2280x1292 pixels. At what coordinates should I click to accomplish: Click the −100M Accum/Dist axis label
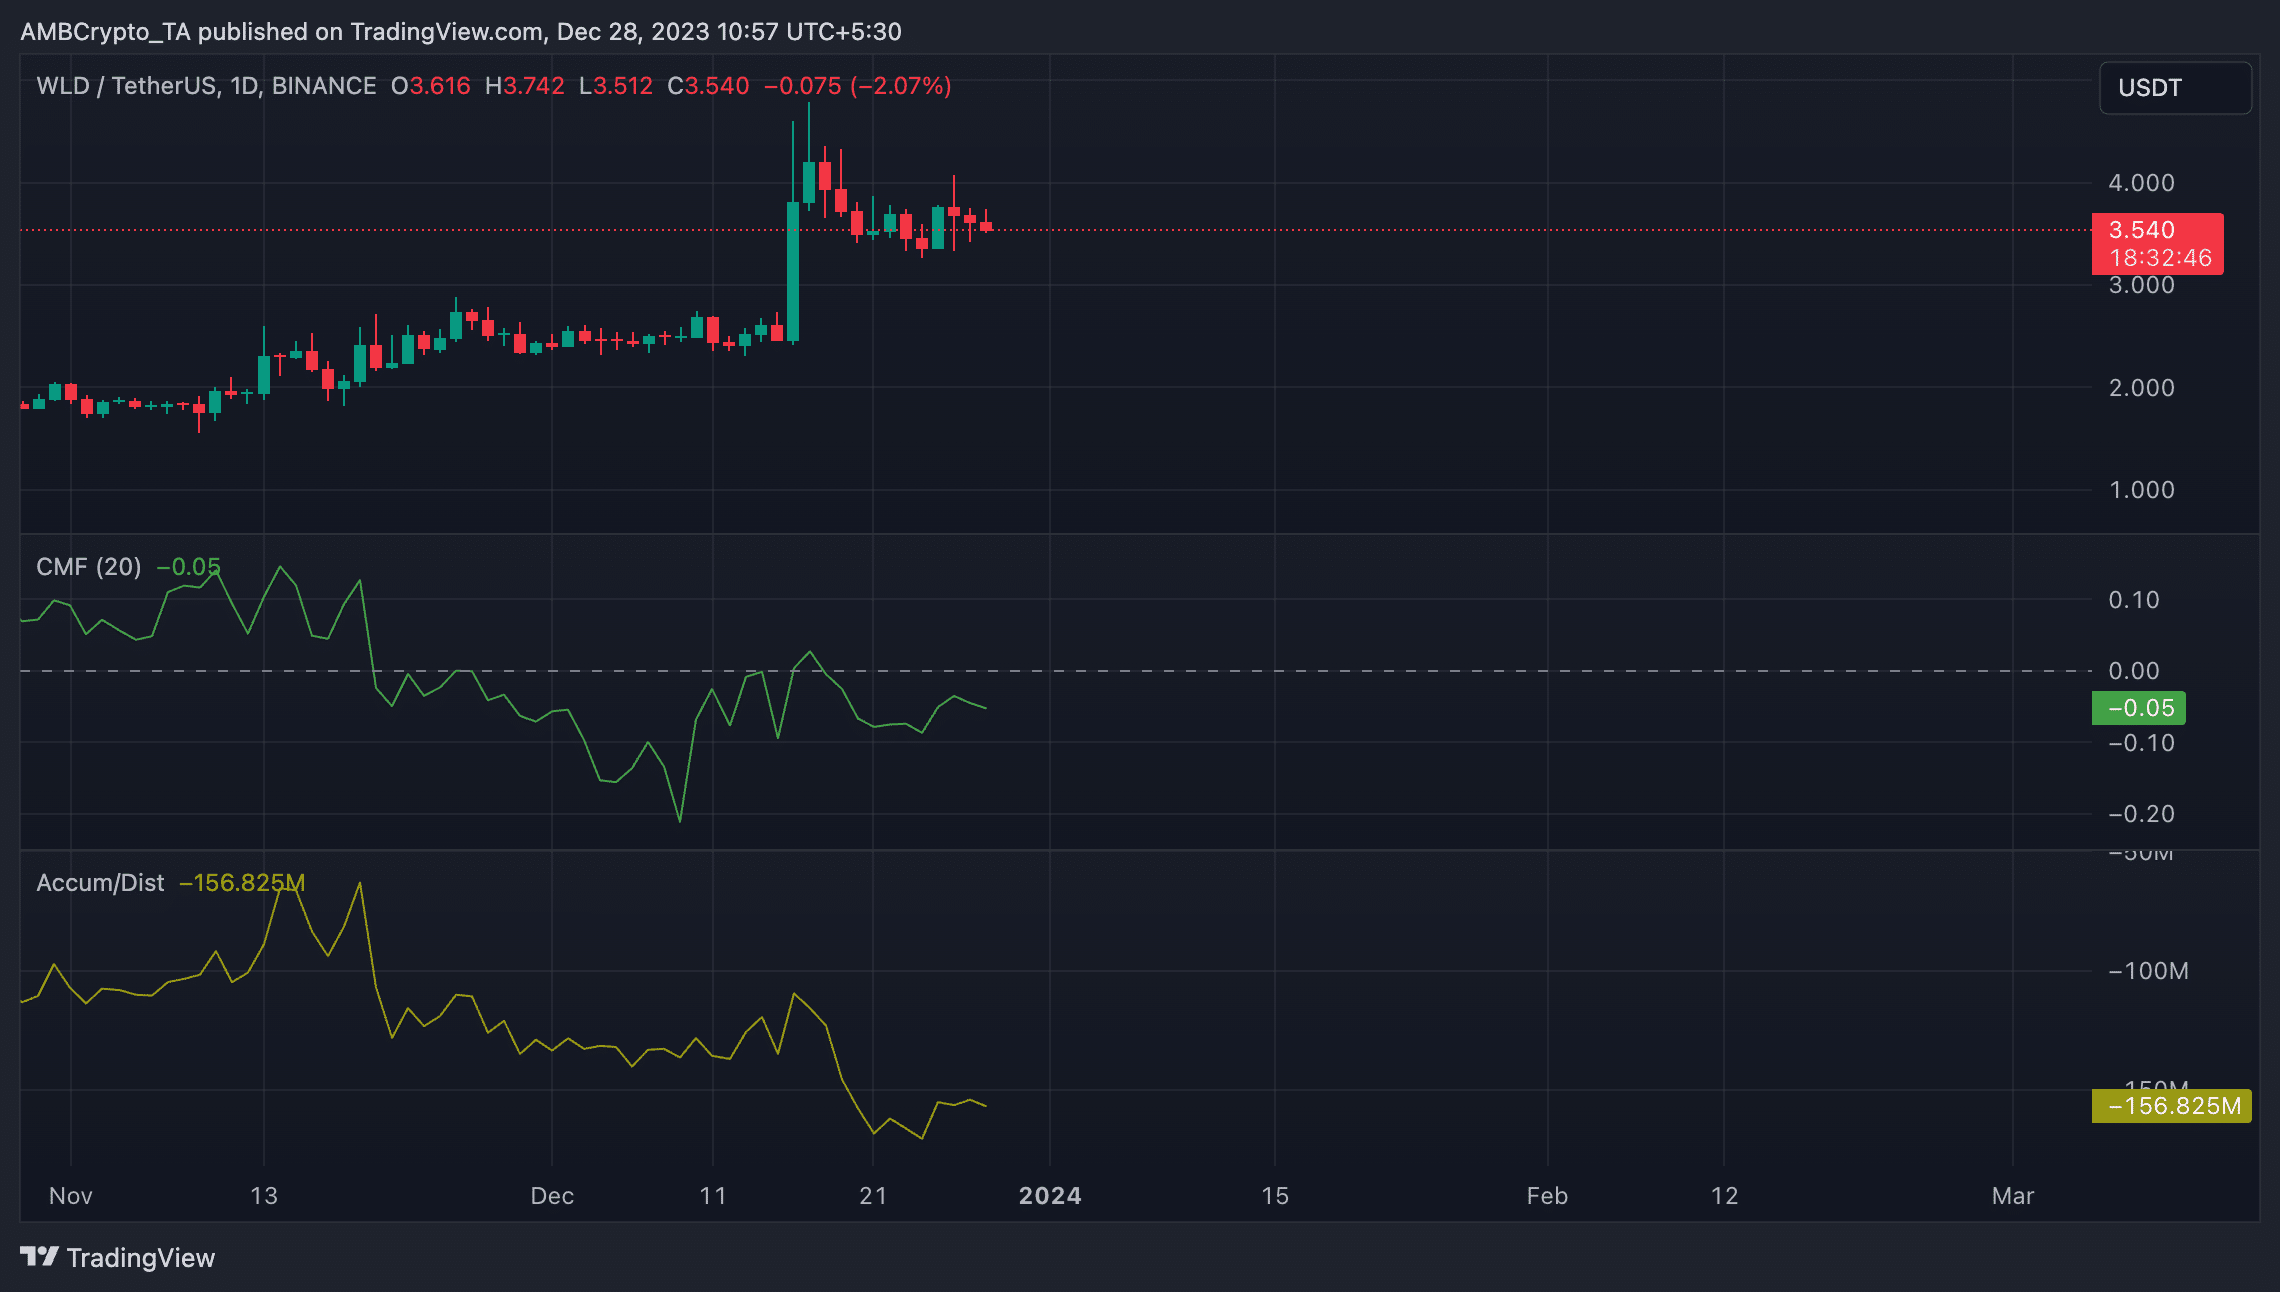click(x=2148, y=971)
